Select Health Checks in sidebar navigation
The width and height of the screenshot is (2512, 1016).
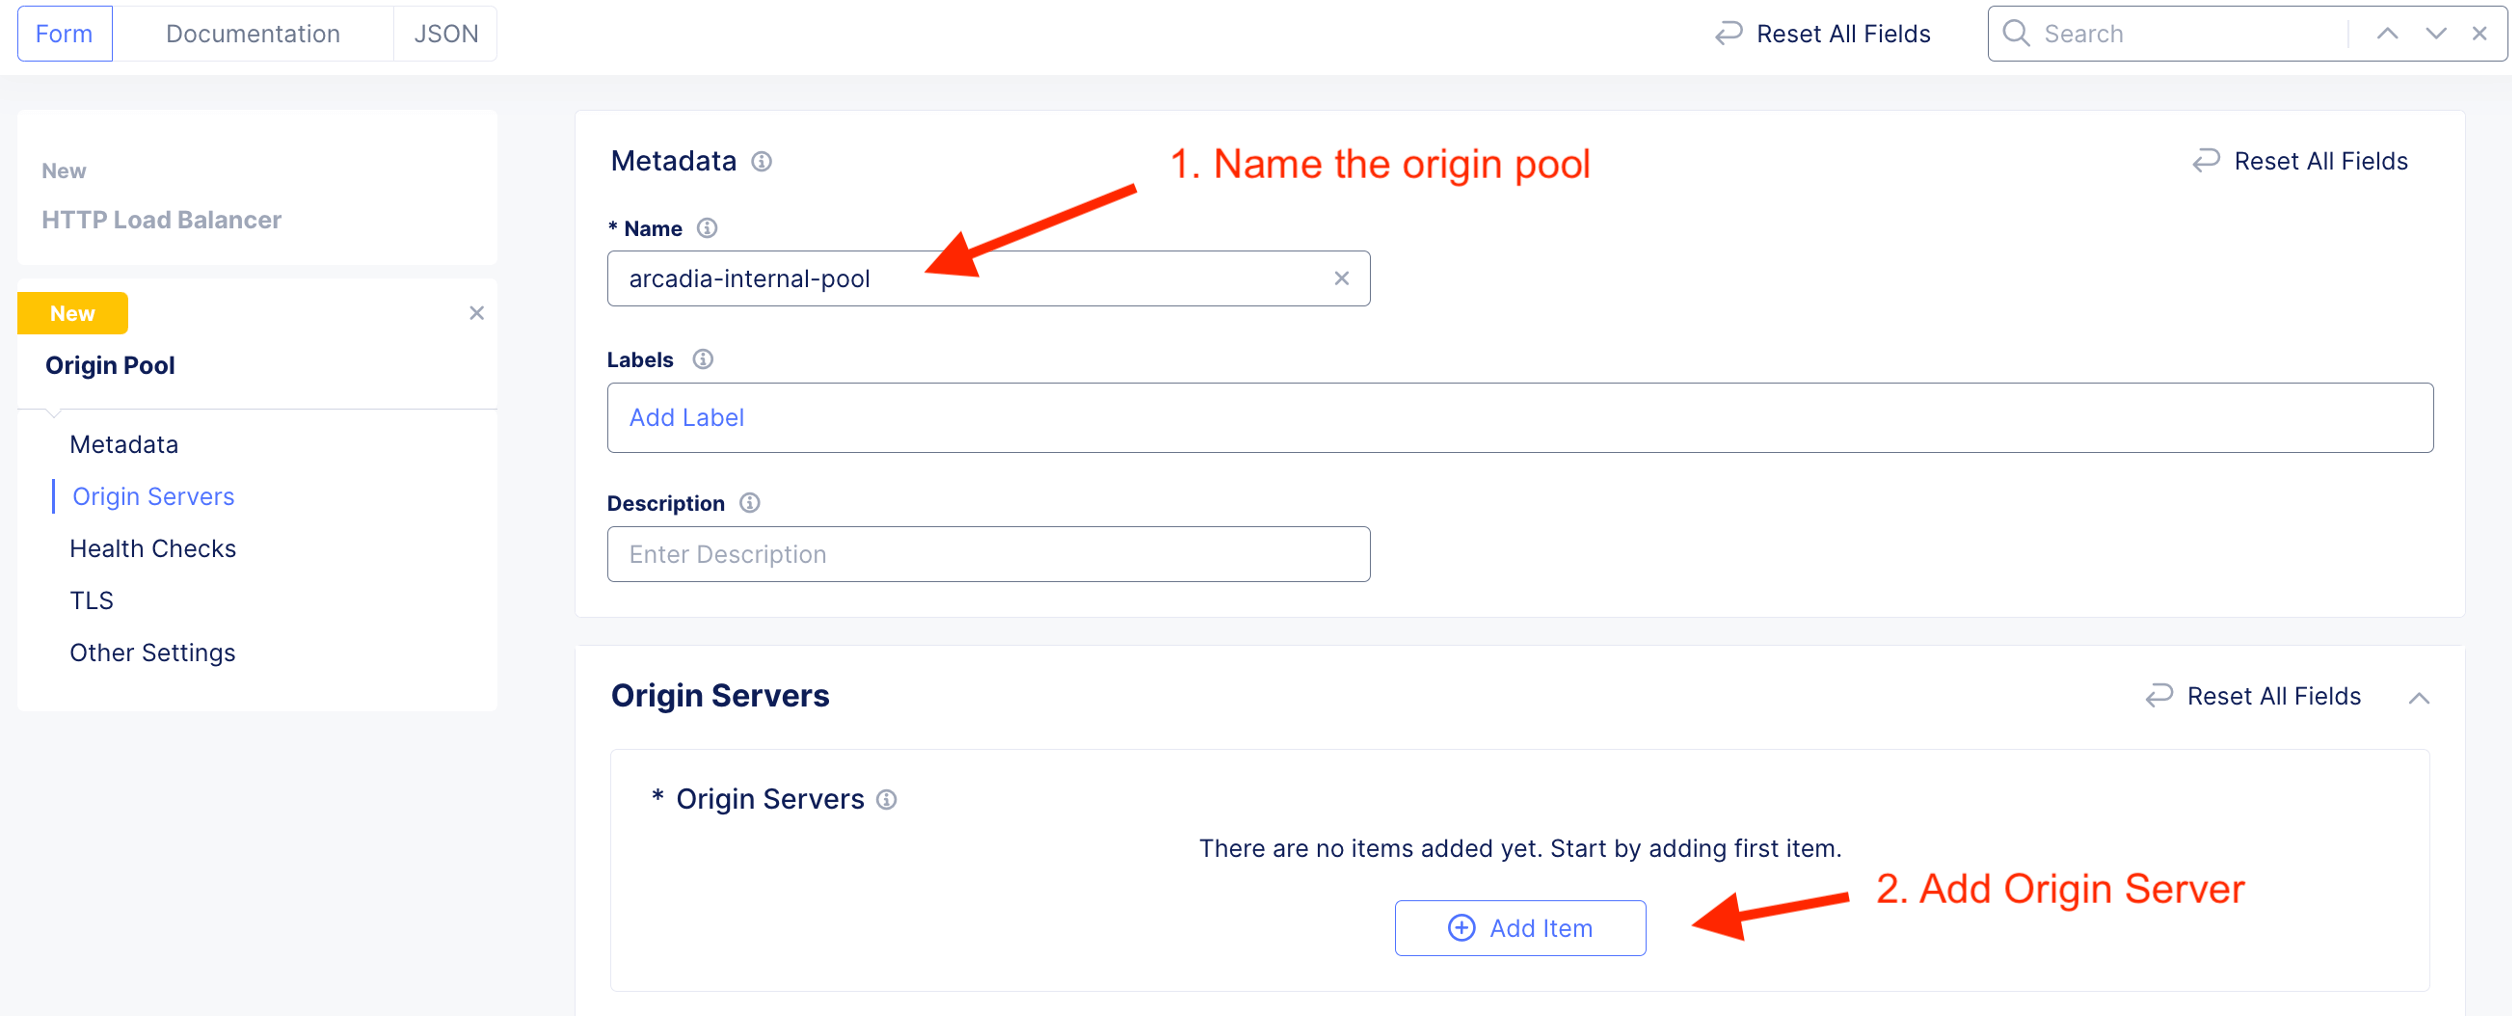tap(153, 548)
